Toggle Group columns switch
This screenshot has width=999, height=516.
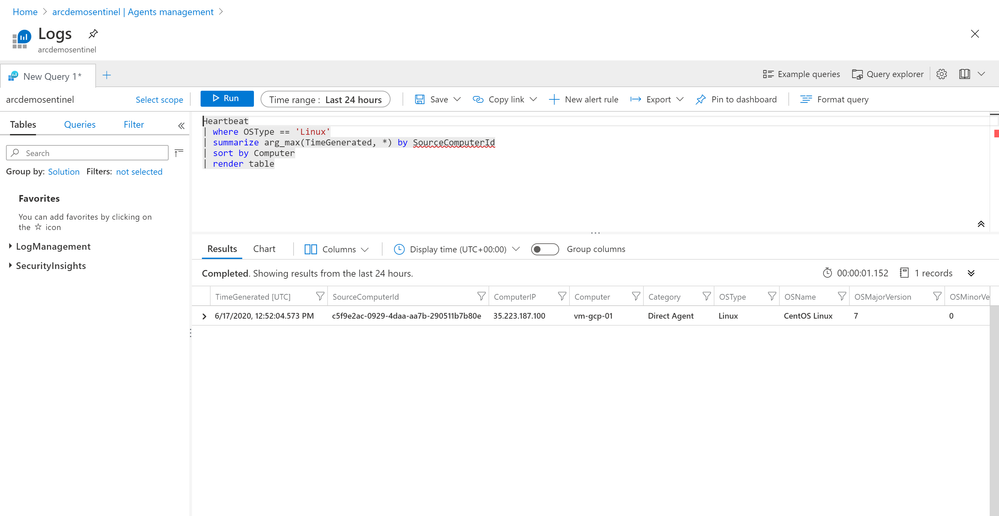tap(545, 249)
